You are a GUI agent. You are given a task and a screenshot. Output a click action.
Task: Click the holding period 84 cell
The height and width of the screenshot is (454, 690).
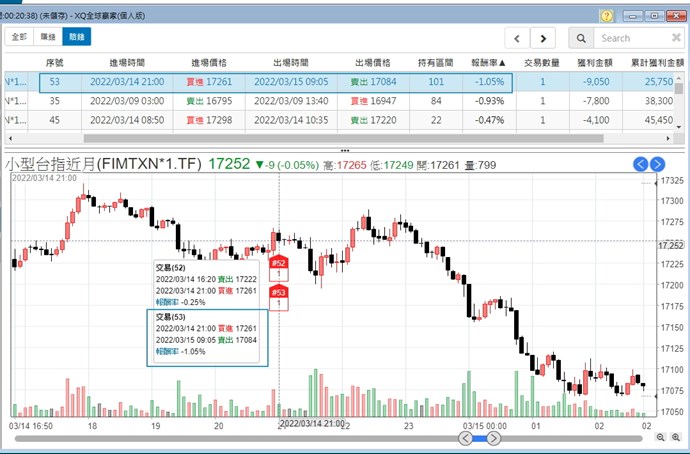(x=436, y=101)
